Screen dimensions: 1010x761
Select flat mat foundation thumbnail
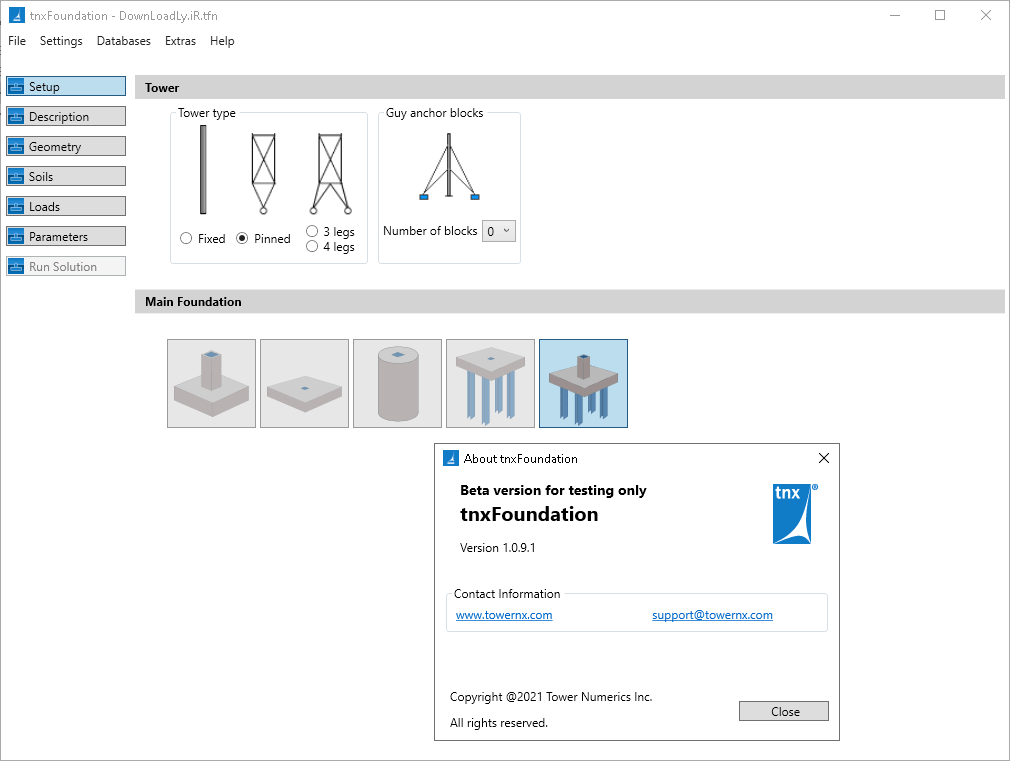pyautogui.click(x=305, y=383)
